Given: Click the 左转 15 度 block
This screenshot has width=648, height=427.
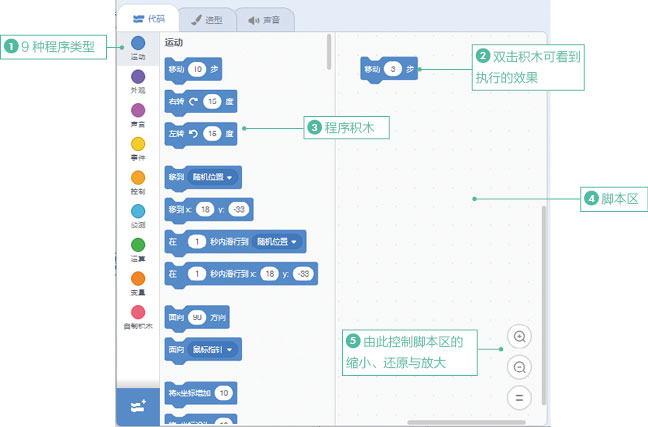Looking at the screenshot, I should (201, 134).
